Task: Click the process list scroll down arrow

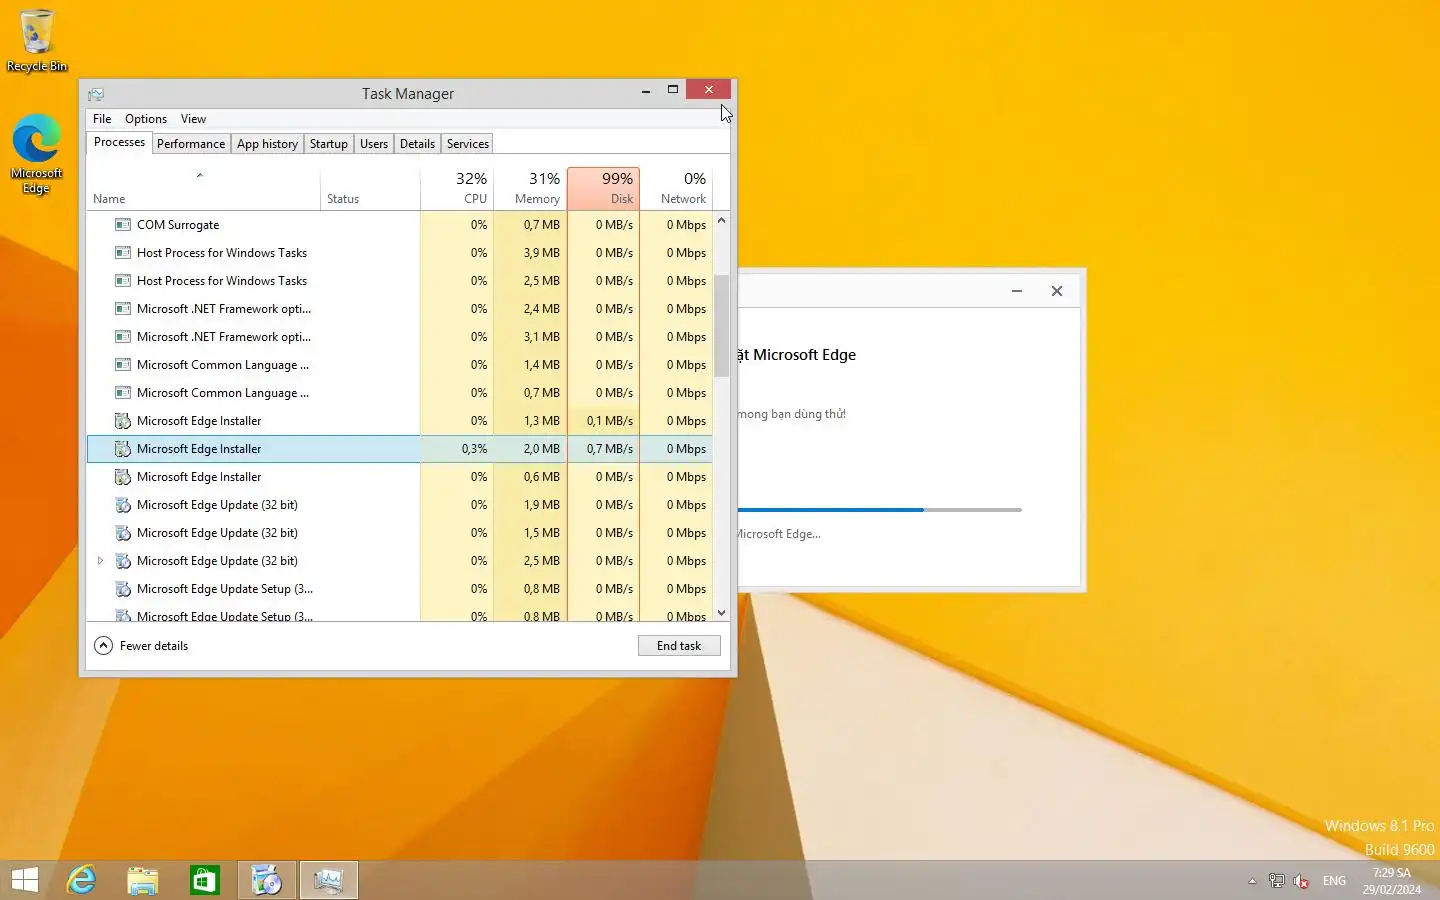Action: (x=721, y=613)
